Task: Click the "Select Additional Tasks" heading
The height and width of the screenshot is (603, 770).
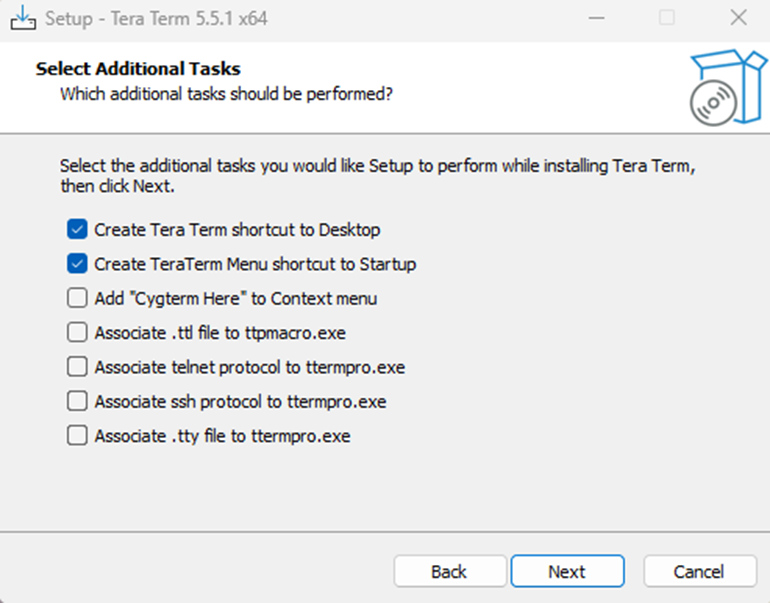Action: click(x=138, y=69)
